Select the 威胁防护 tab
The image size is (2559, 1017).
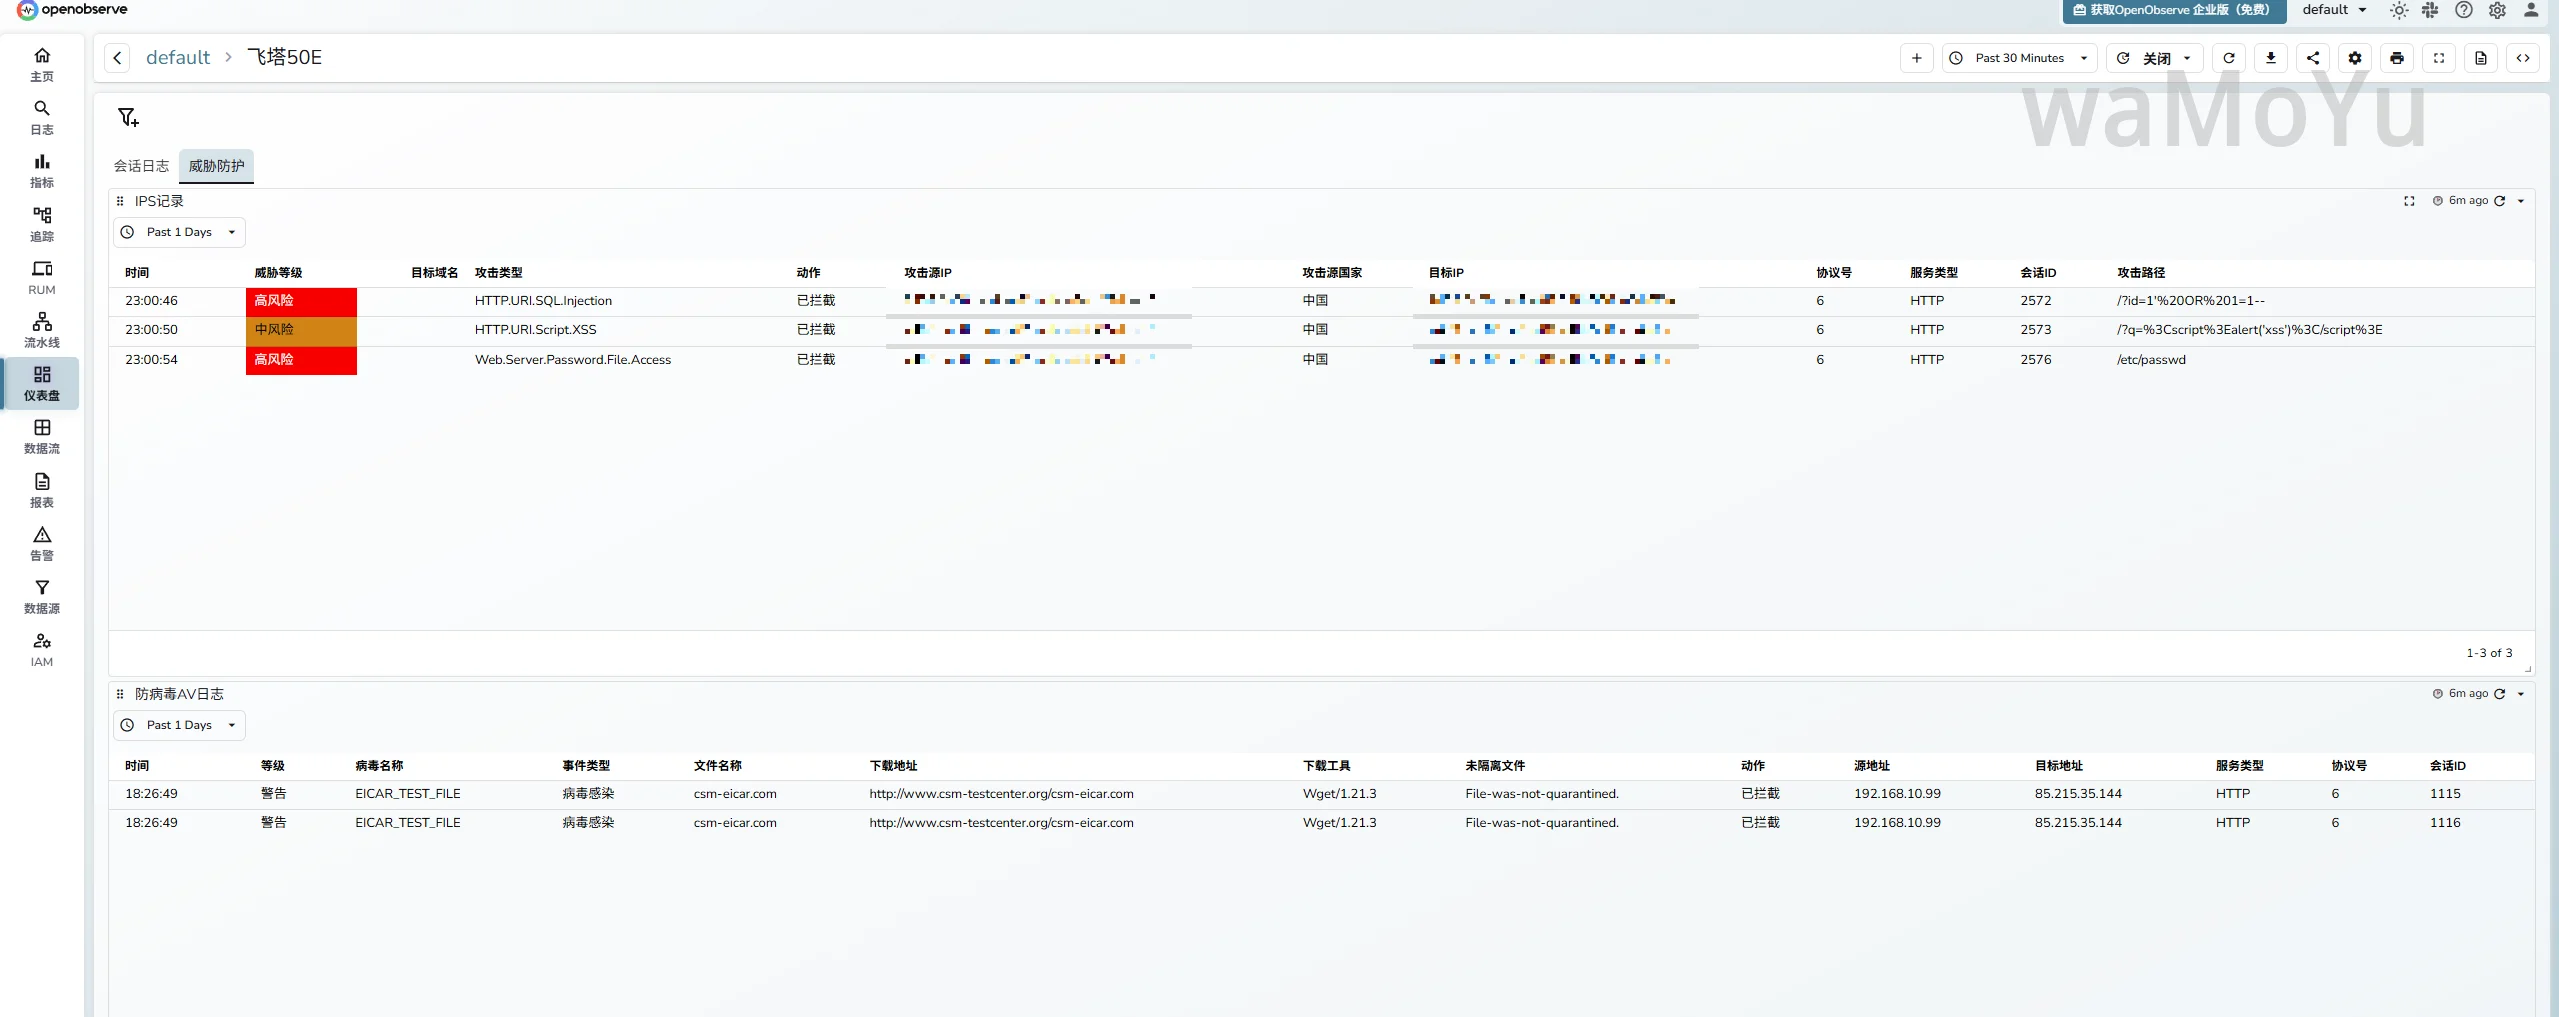216,166
